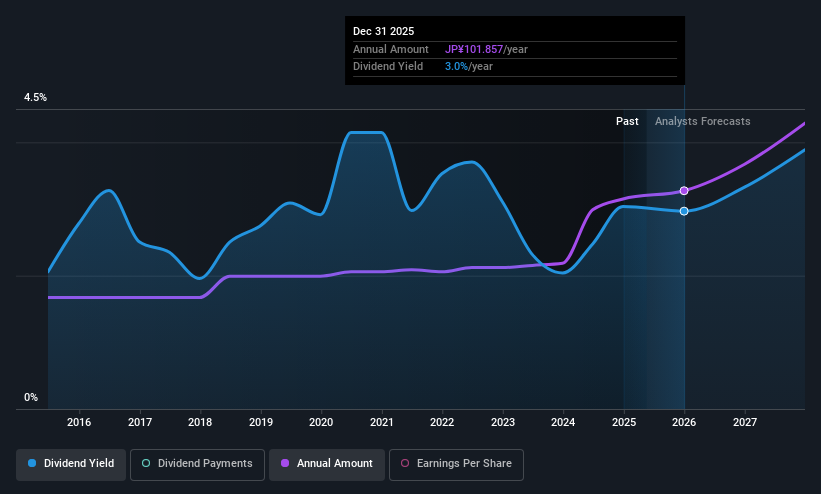This screenshot has width=821, height=494.
Task: Click the teal Dividend Payments circle icon
Action: coord(146,464)
